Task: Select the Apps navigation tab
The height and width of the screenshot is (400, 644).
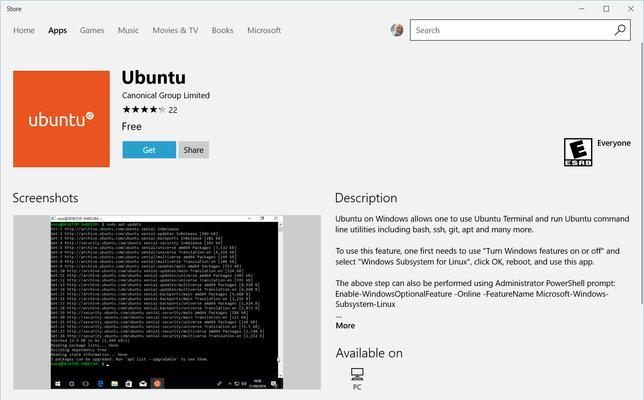Action: [58, 30]
